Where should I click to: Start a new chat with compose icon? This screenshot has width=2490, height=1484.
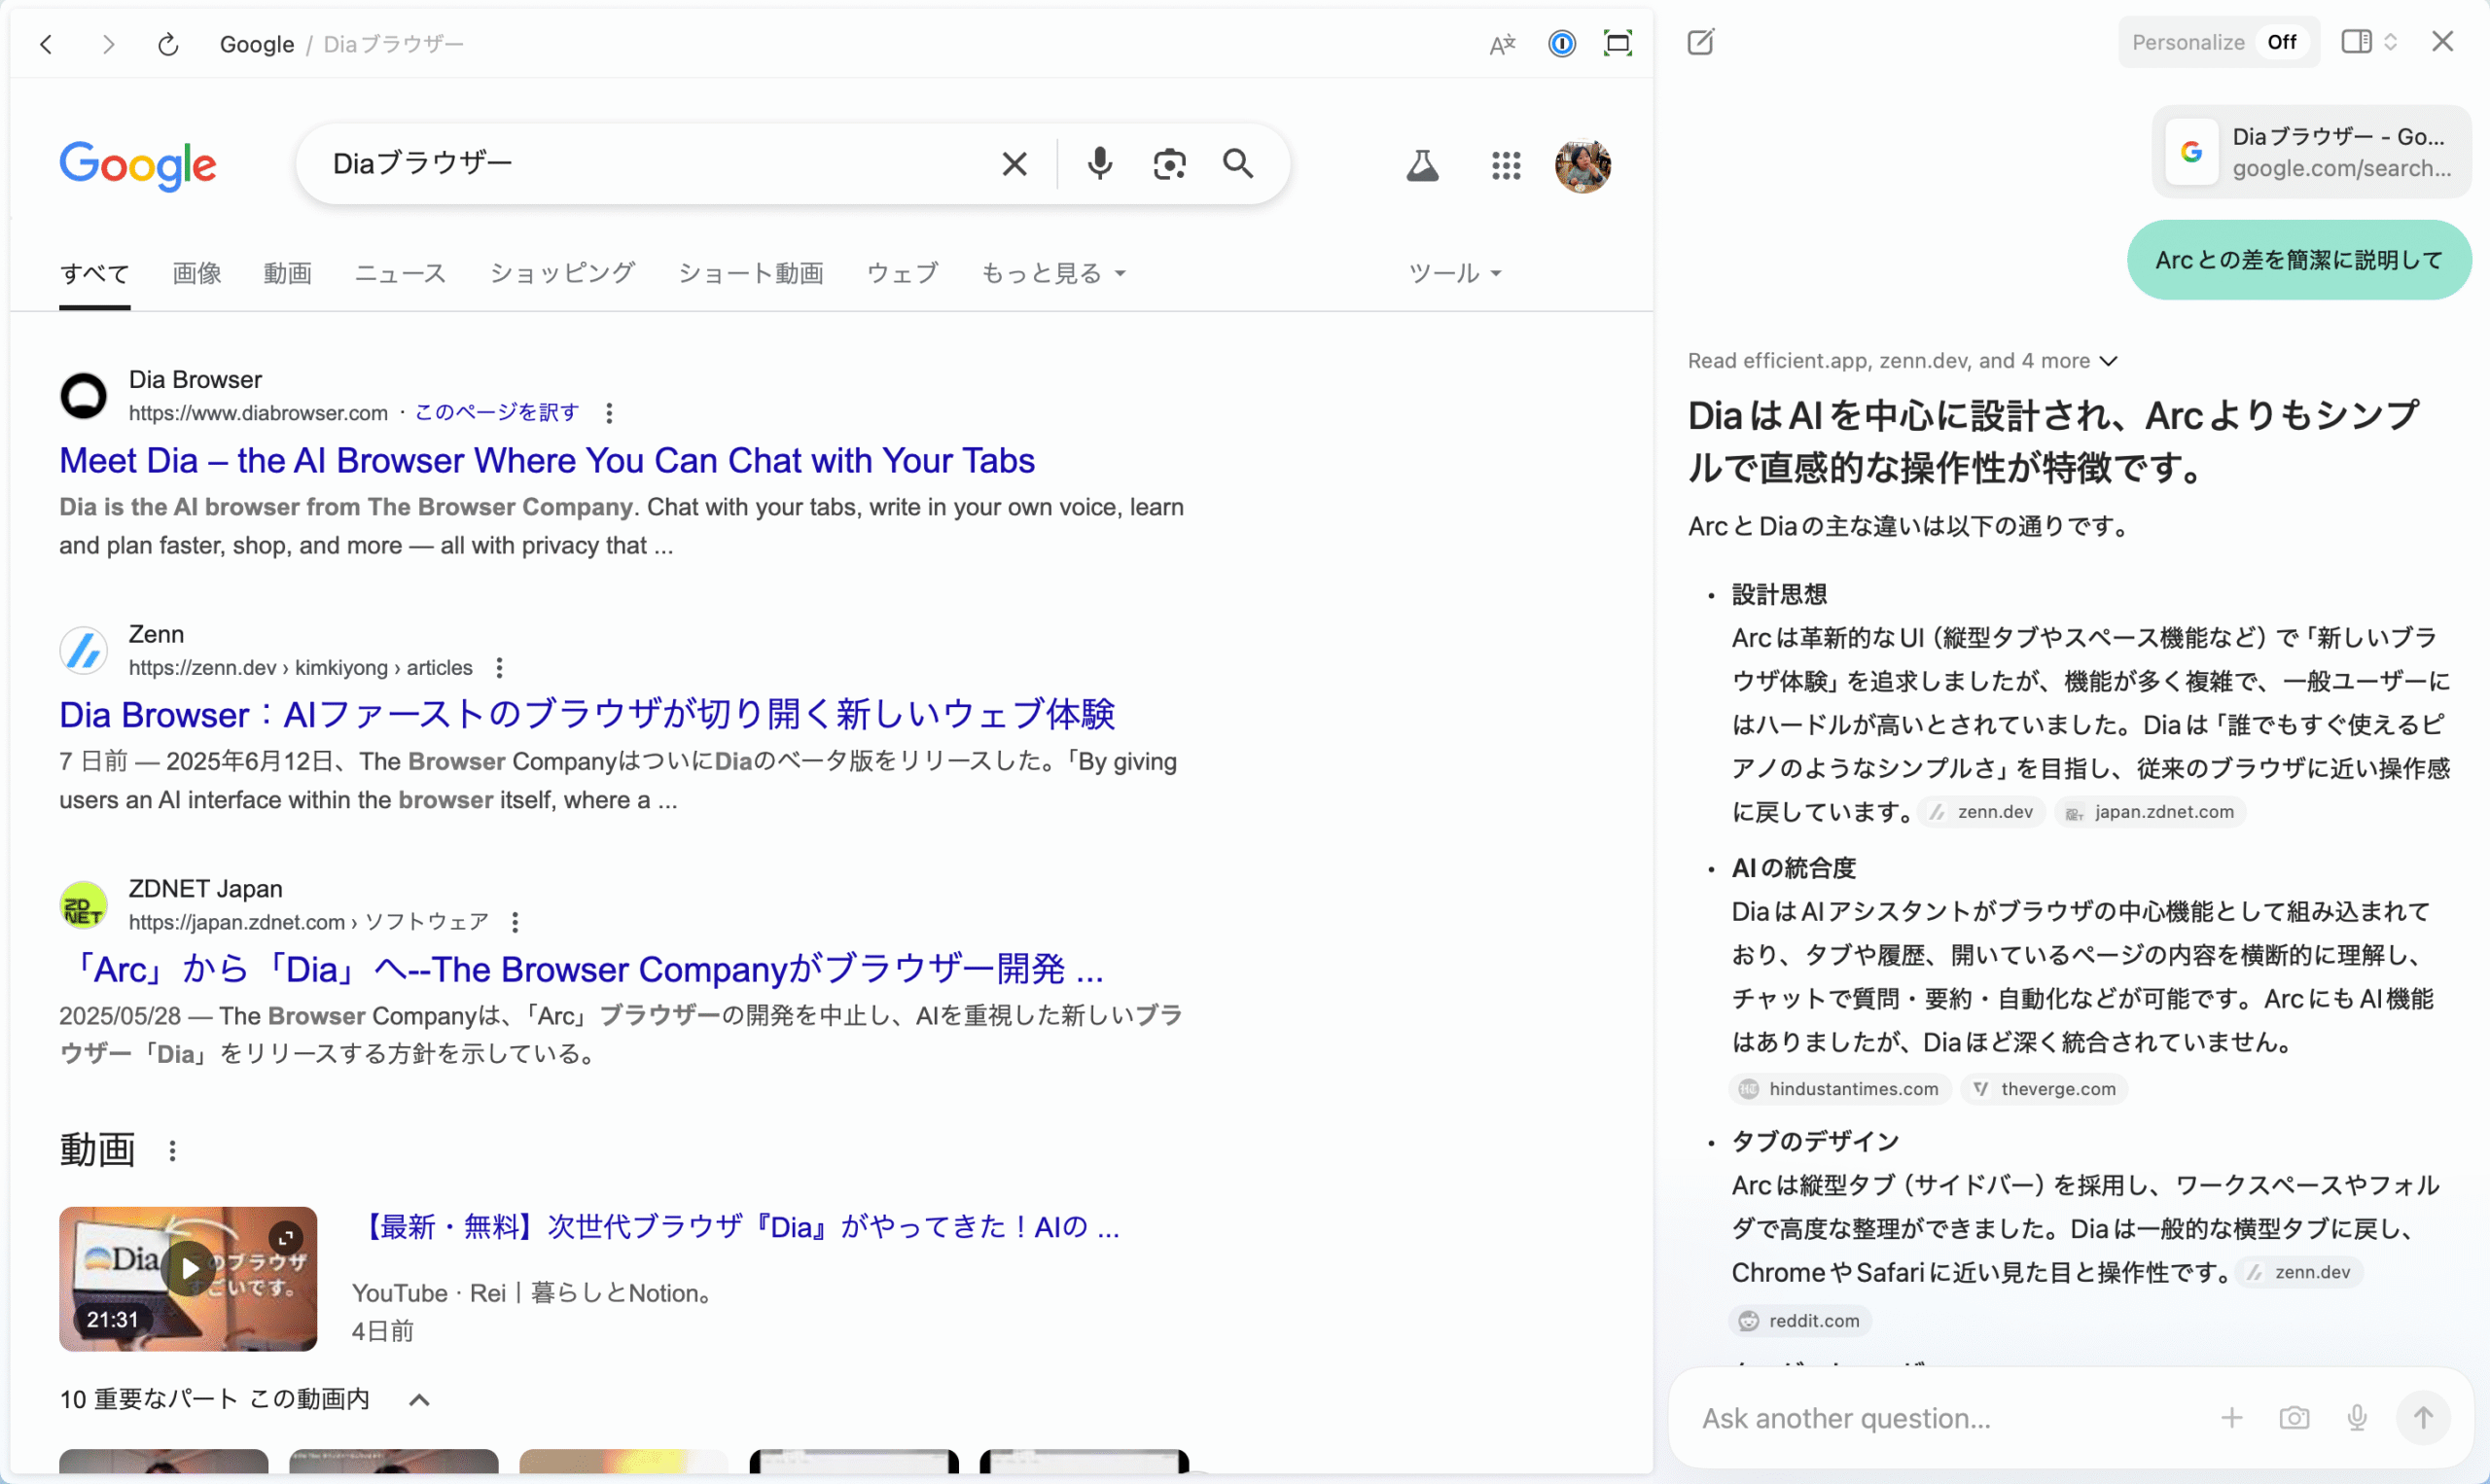click(x=1700, y=42)
